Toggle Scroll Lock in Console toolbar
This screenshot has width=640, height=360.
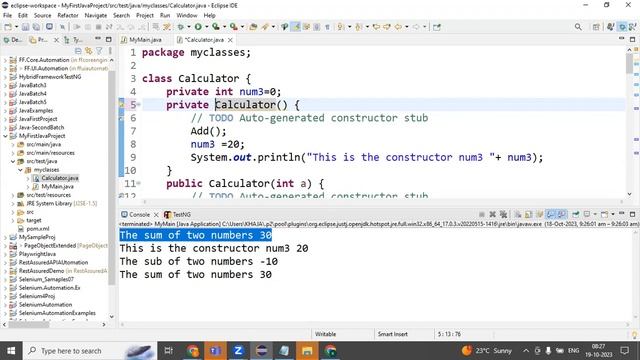(x=529, y=214)
